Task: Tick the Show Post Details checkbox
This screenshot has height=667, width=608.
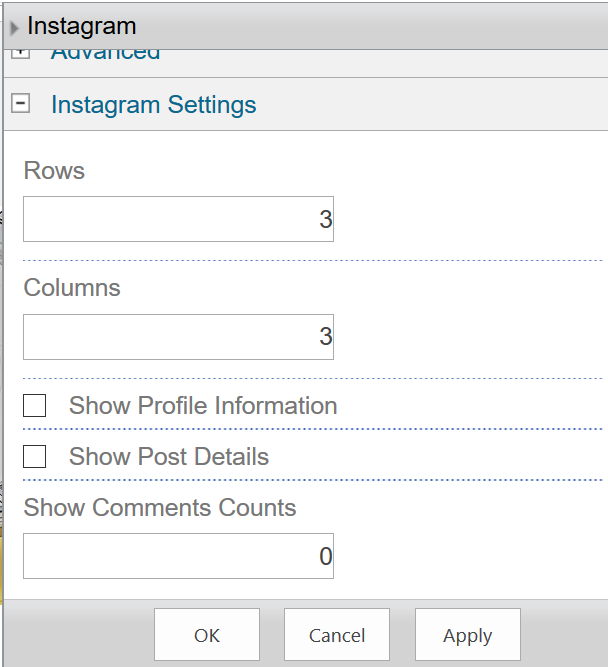Action: click(x=35, y=457)
